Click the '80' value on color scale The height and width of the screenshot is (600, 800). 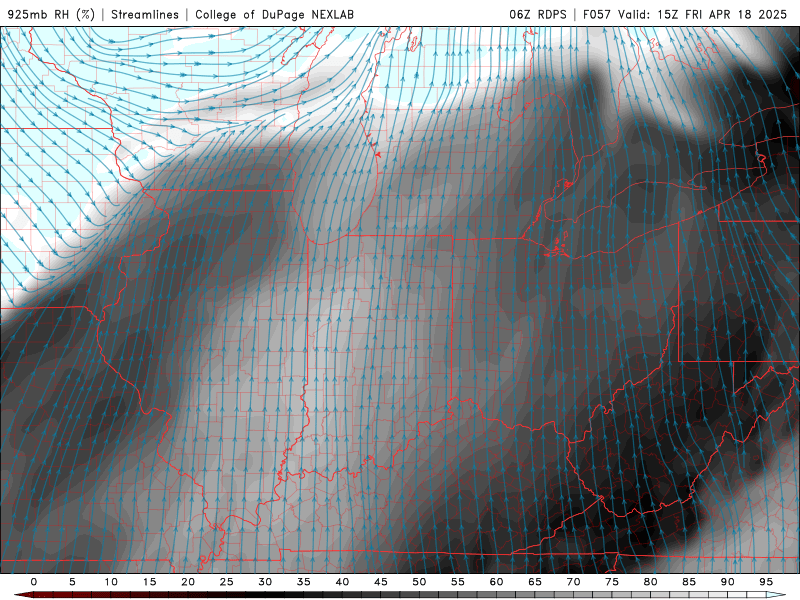tap(651, 582)
